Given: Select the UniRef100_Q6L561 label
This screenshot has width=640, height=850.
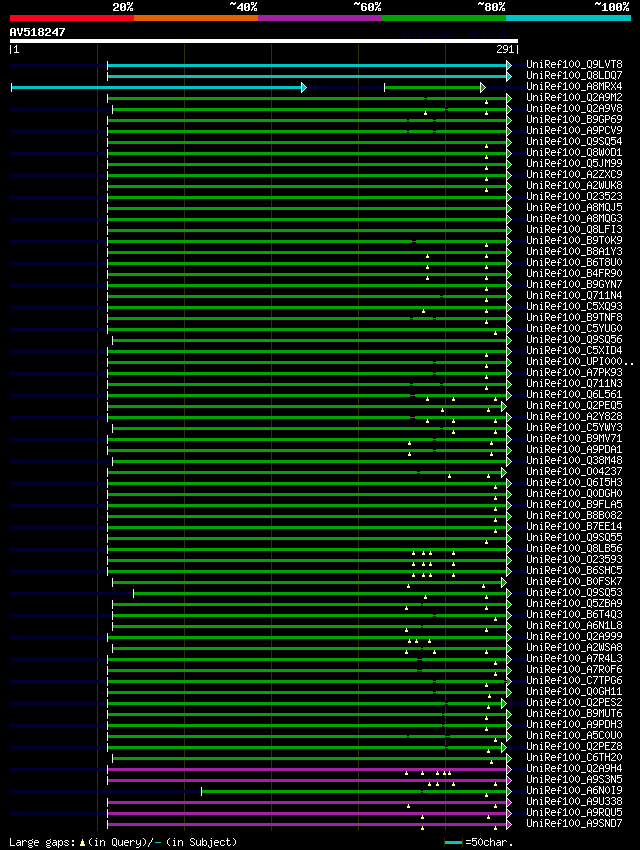Looking at the screenshot, I should click(x=574, y=395).
